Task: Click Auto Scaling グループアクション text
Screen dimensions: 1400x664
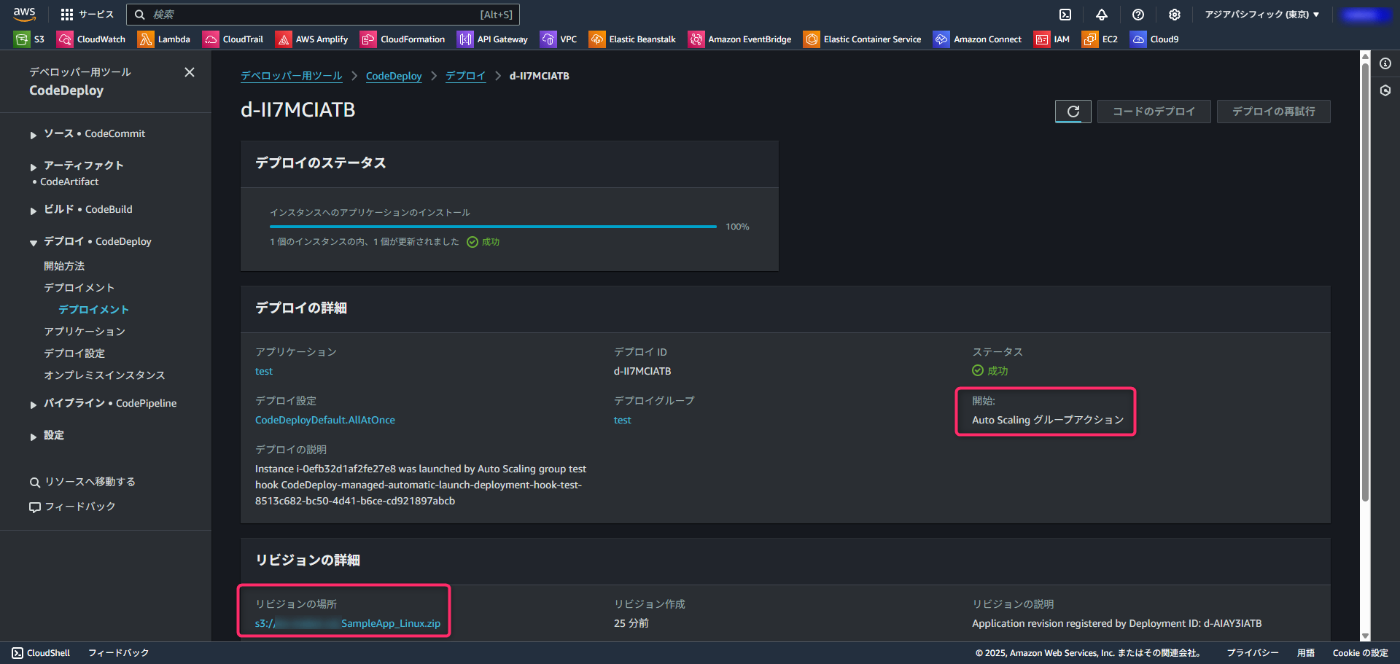Action: 1048,421
